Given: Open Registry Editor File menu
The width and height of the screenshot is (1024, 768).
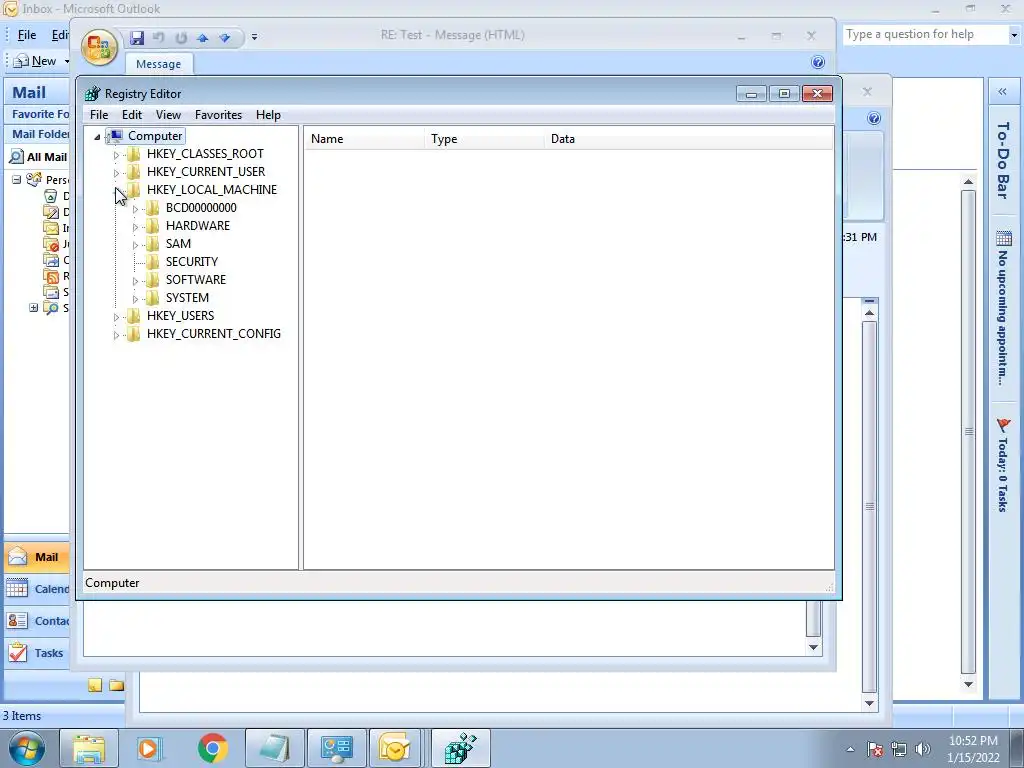Looking at the screenshot, I should 99,114.
